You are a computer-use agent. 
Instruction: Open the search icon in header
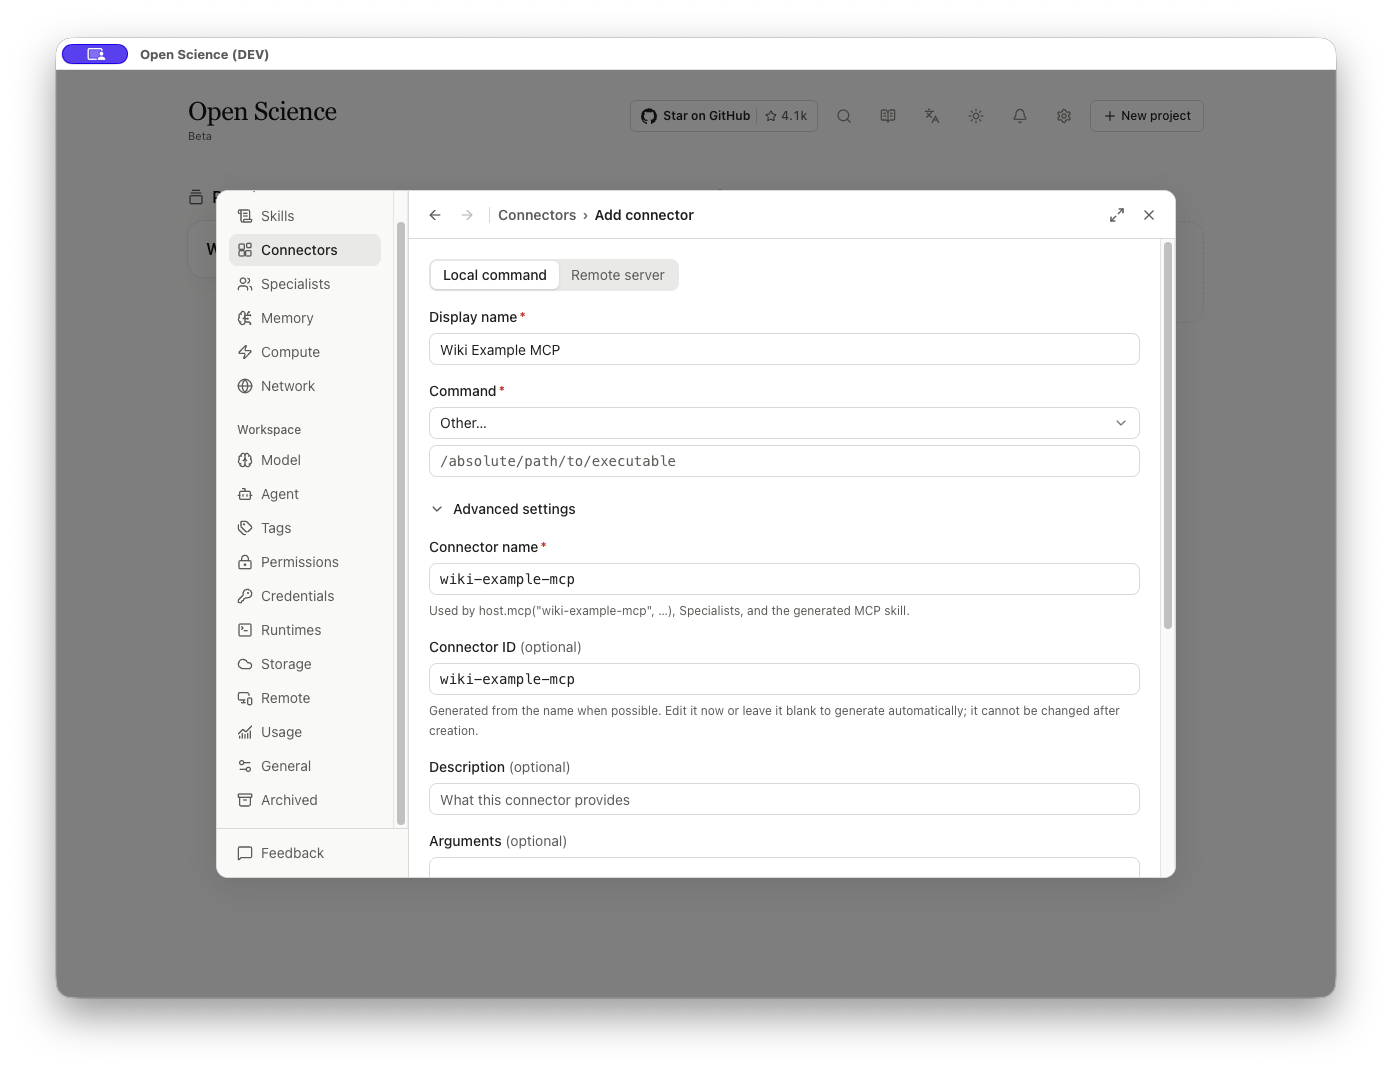844,116
